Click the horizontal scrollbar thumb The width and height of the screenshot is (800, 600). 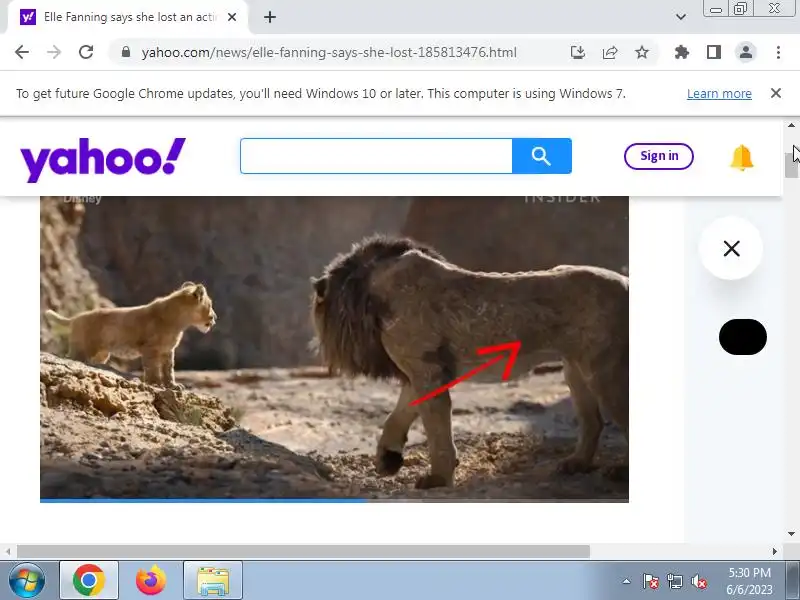pyautogui.click(x=303, y=552)
